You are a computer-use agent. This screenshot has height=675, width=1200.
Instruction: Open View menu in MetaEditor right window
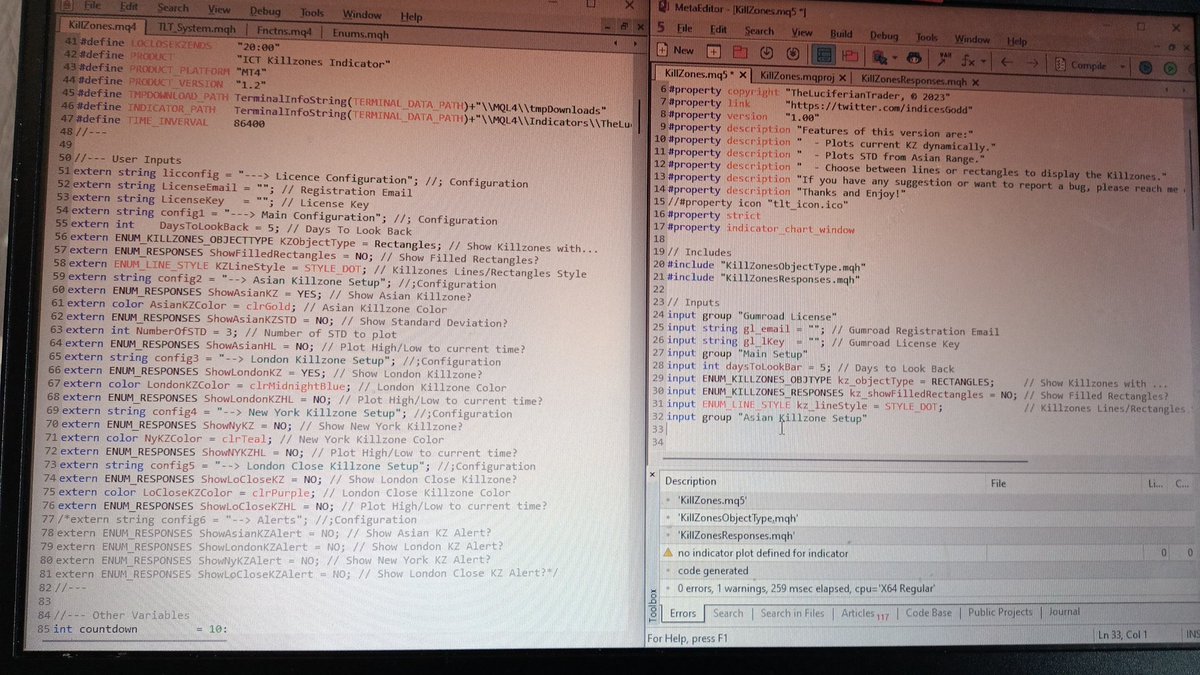(803, 32)
